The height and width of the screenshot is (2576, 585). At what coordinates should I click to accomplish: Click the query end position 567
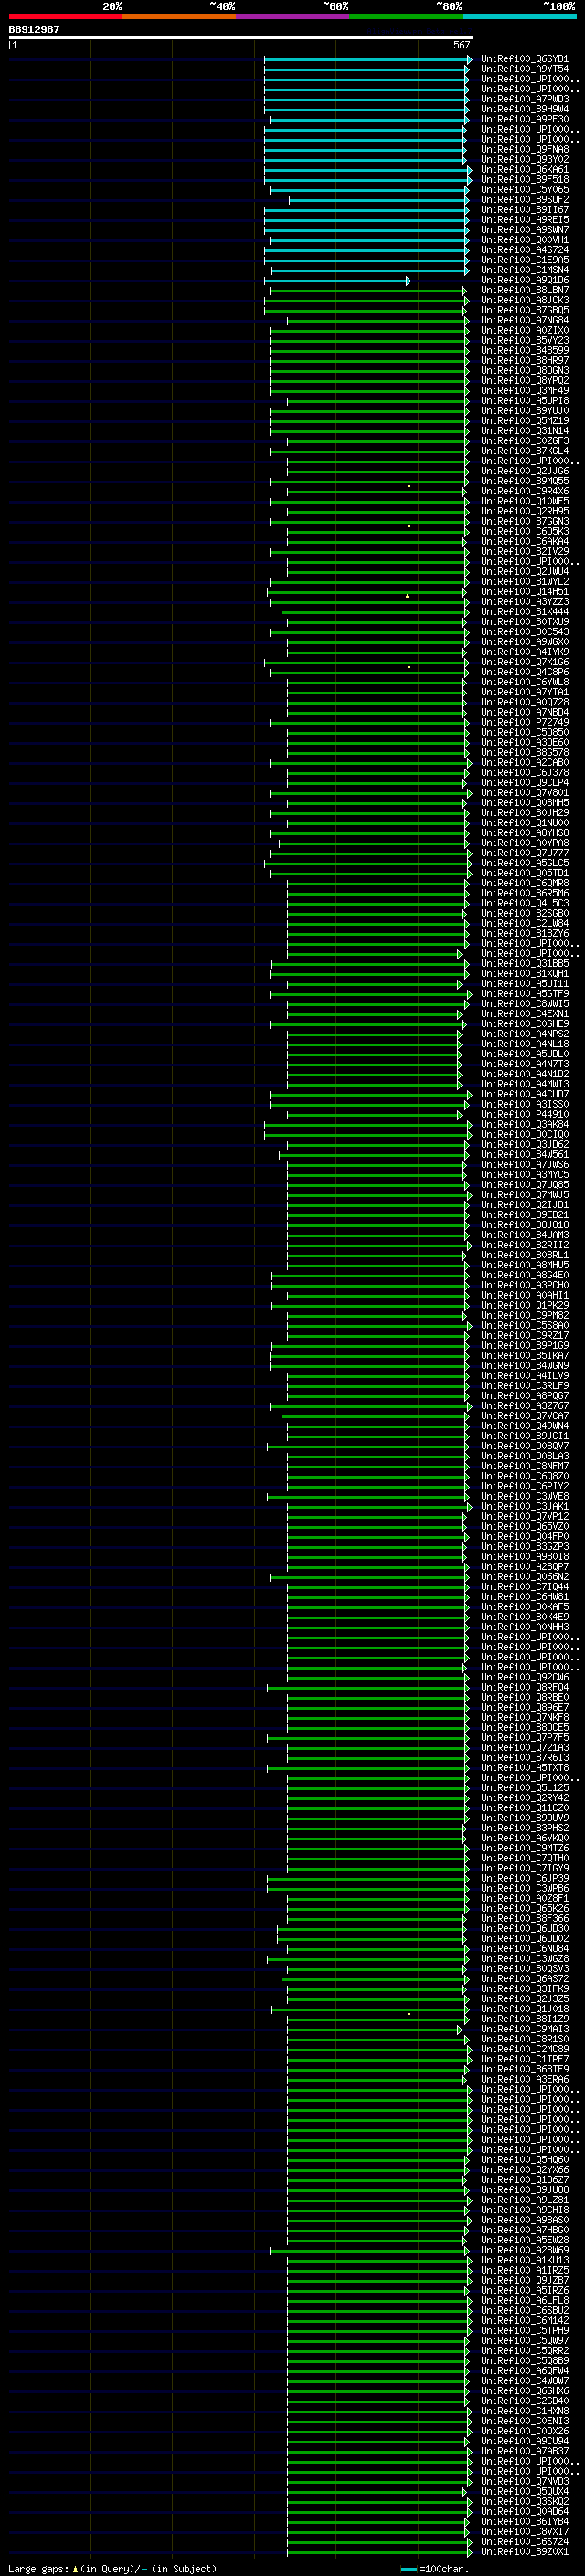pos(461,45)
